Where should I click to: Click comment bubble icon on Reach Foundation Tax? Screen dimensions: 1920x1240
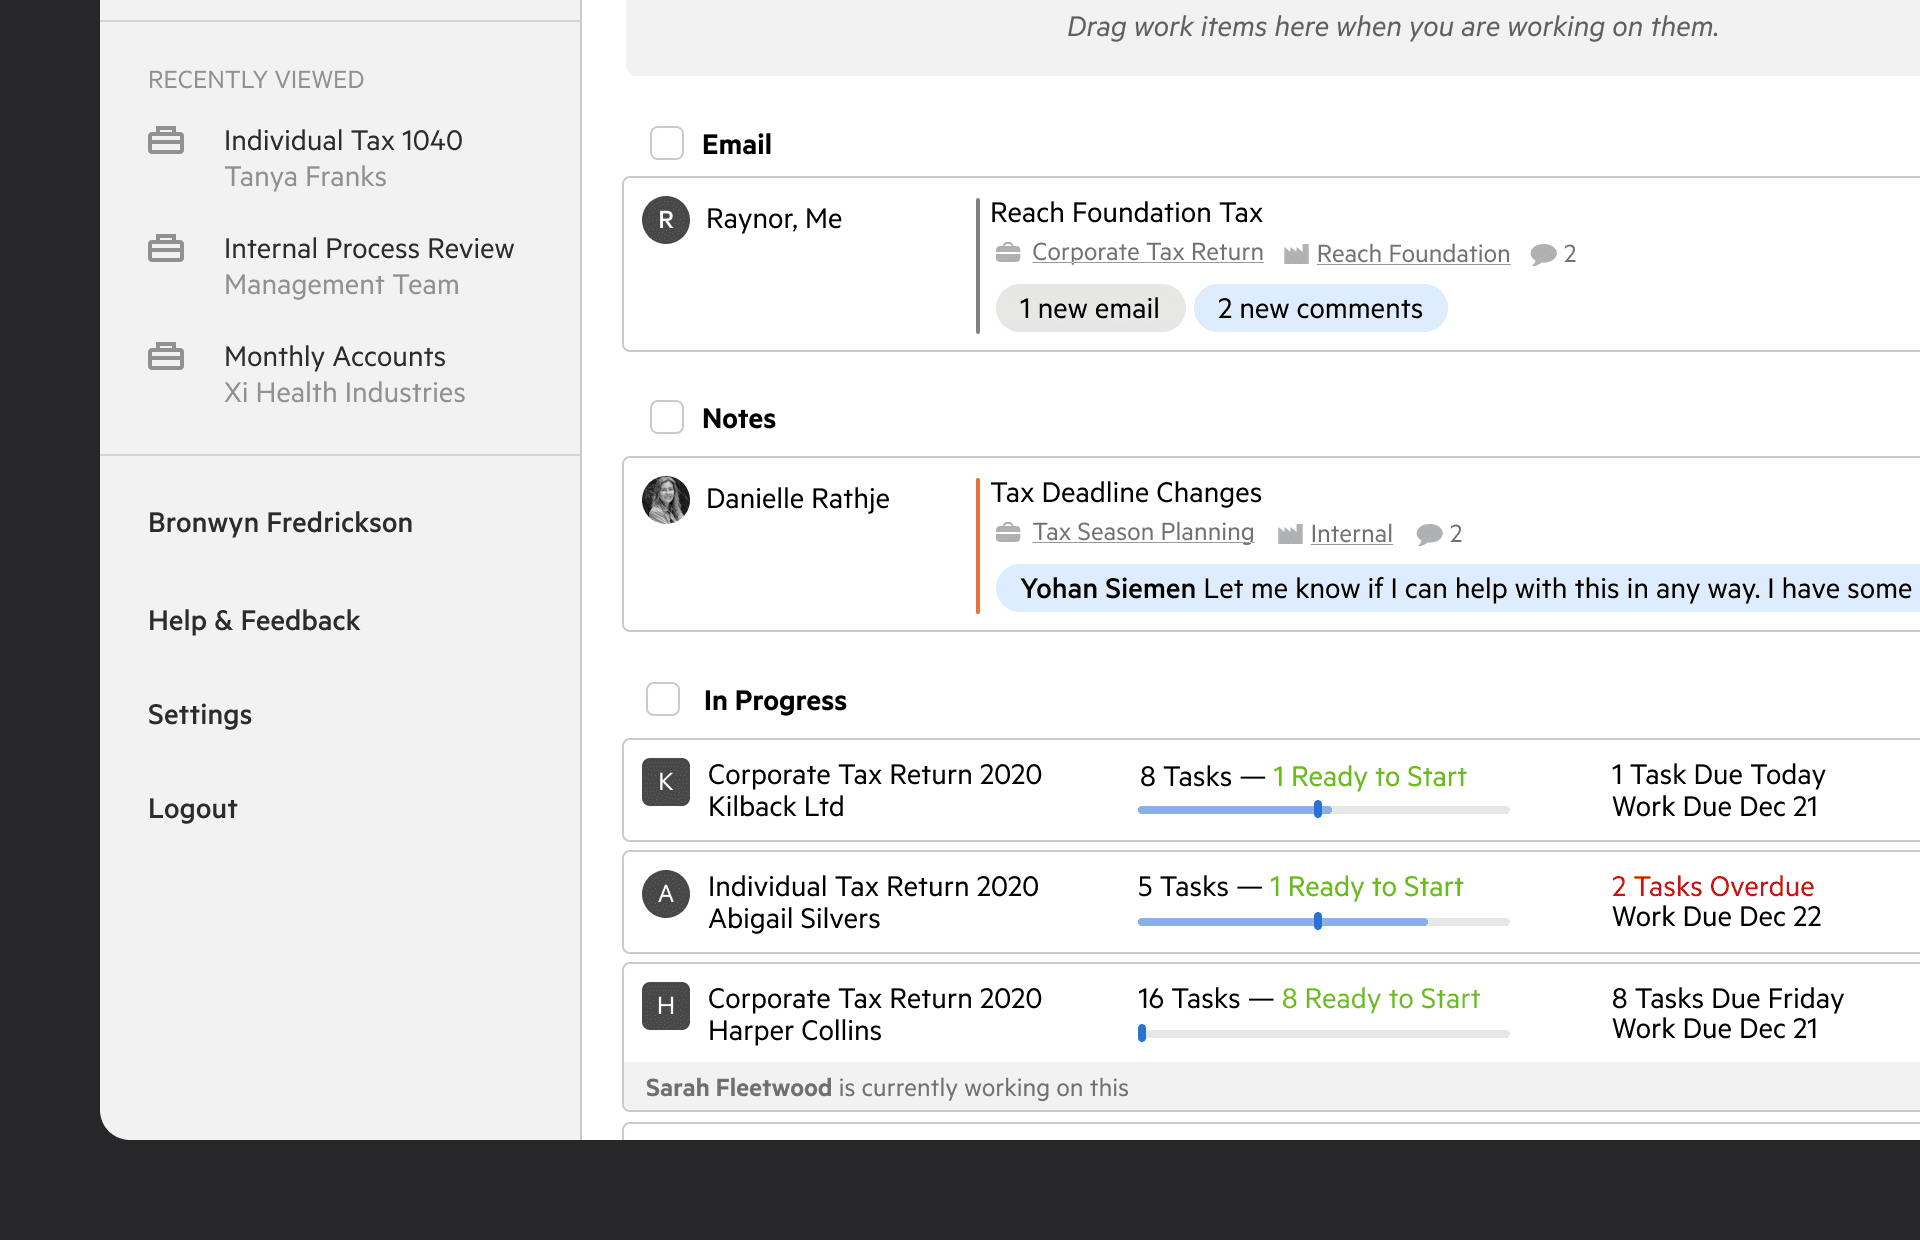[1543, 254]
